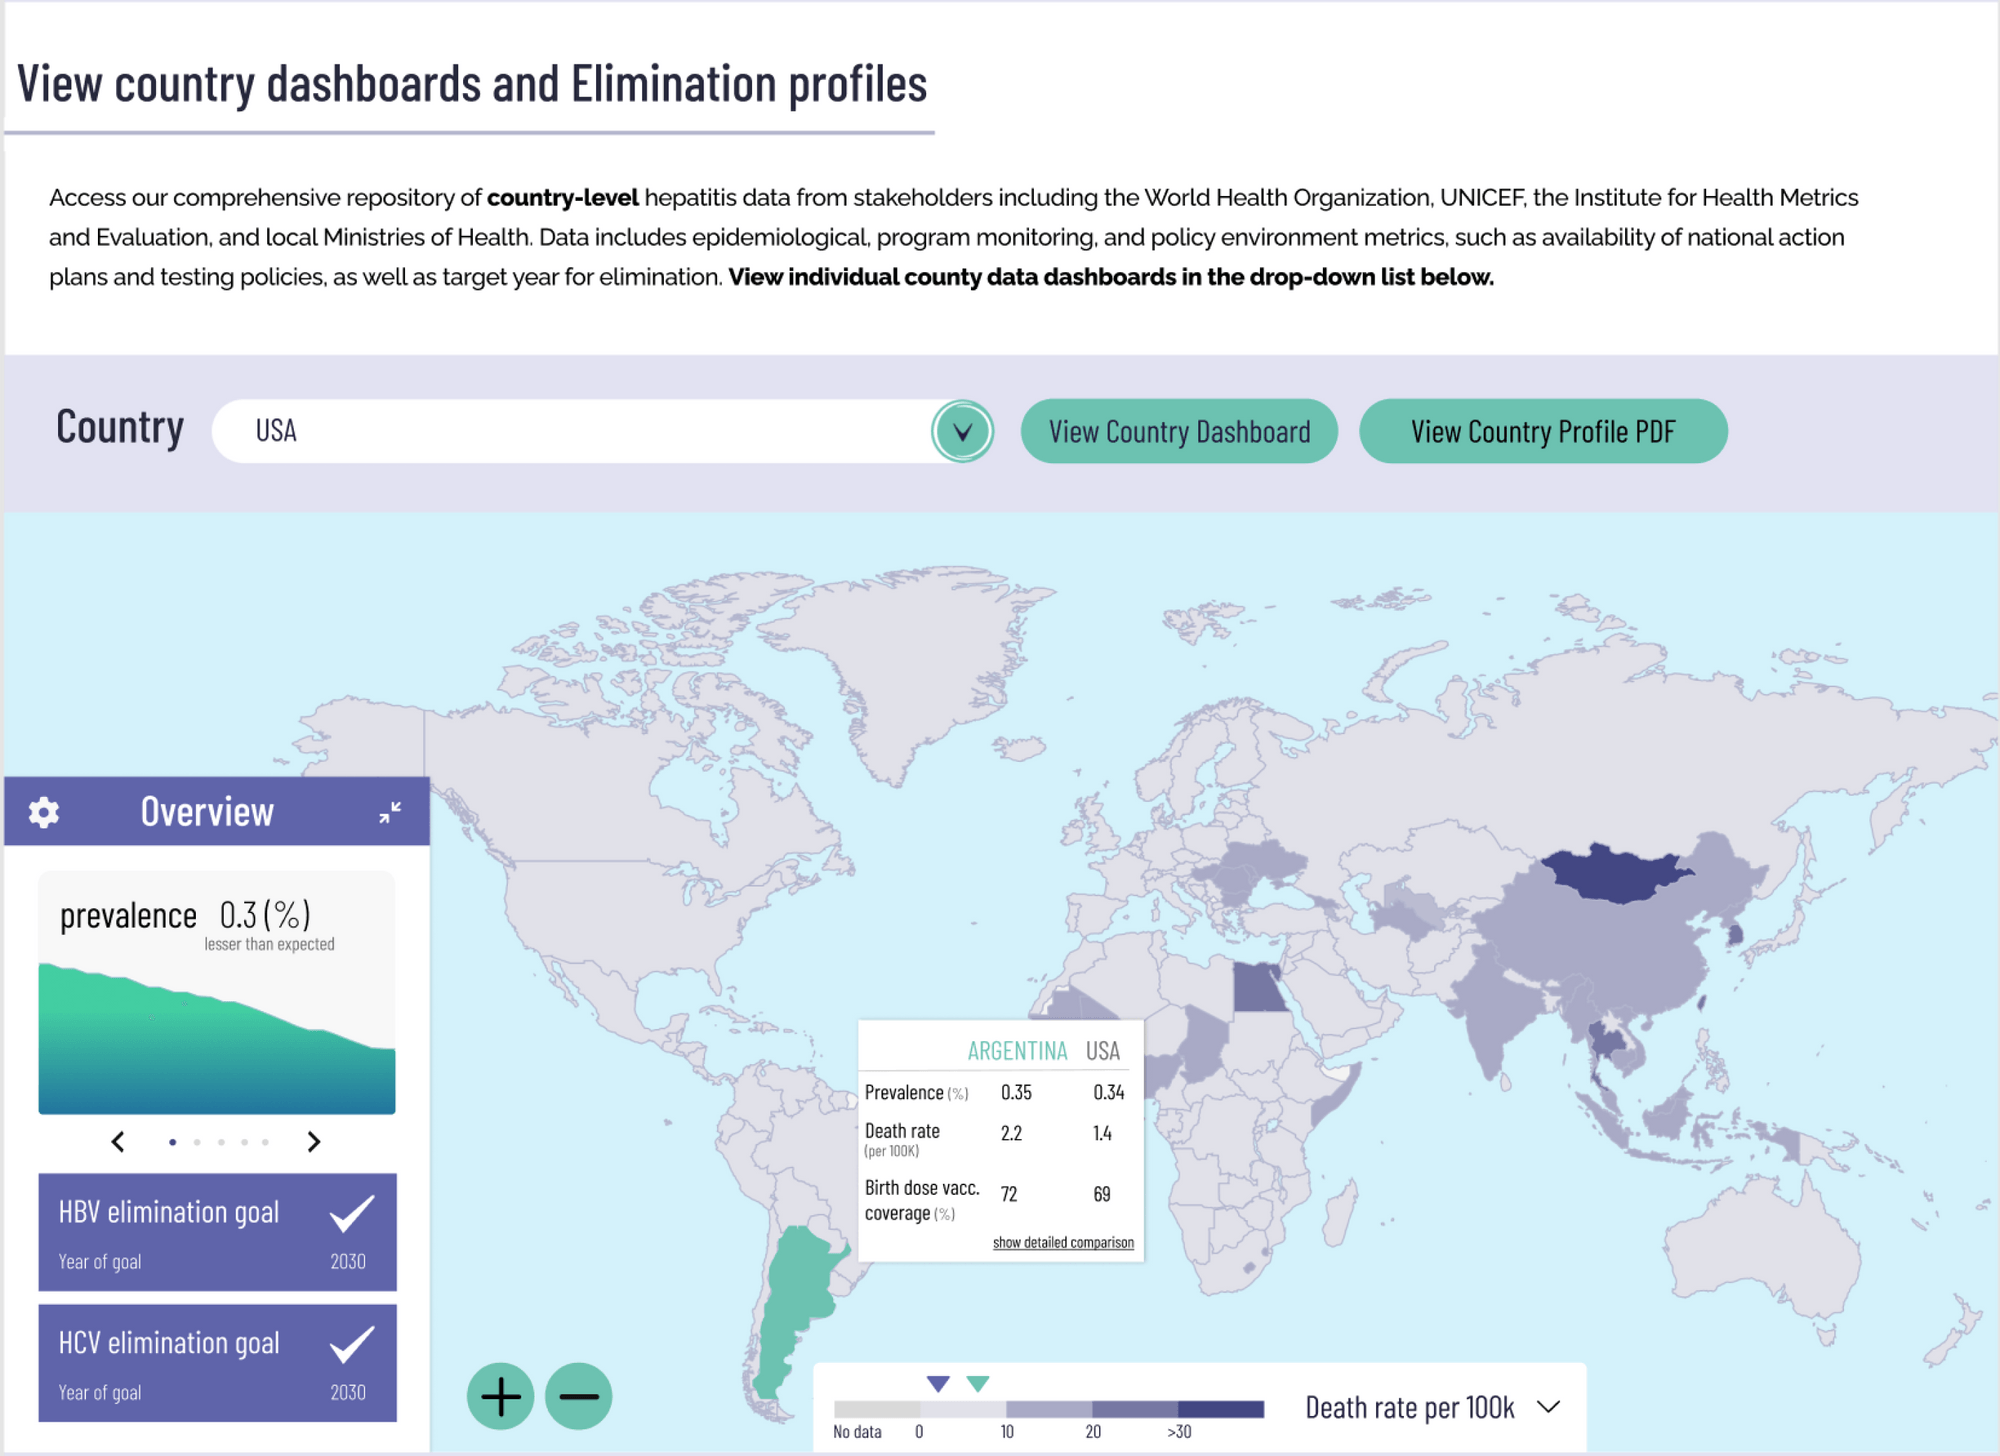
Task: Go to previous overview chart
Action: (118, 1142)
